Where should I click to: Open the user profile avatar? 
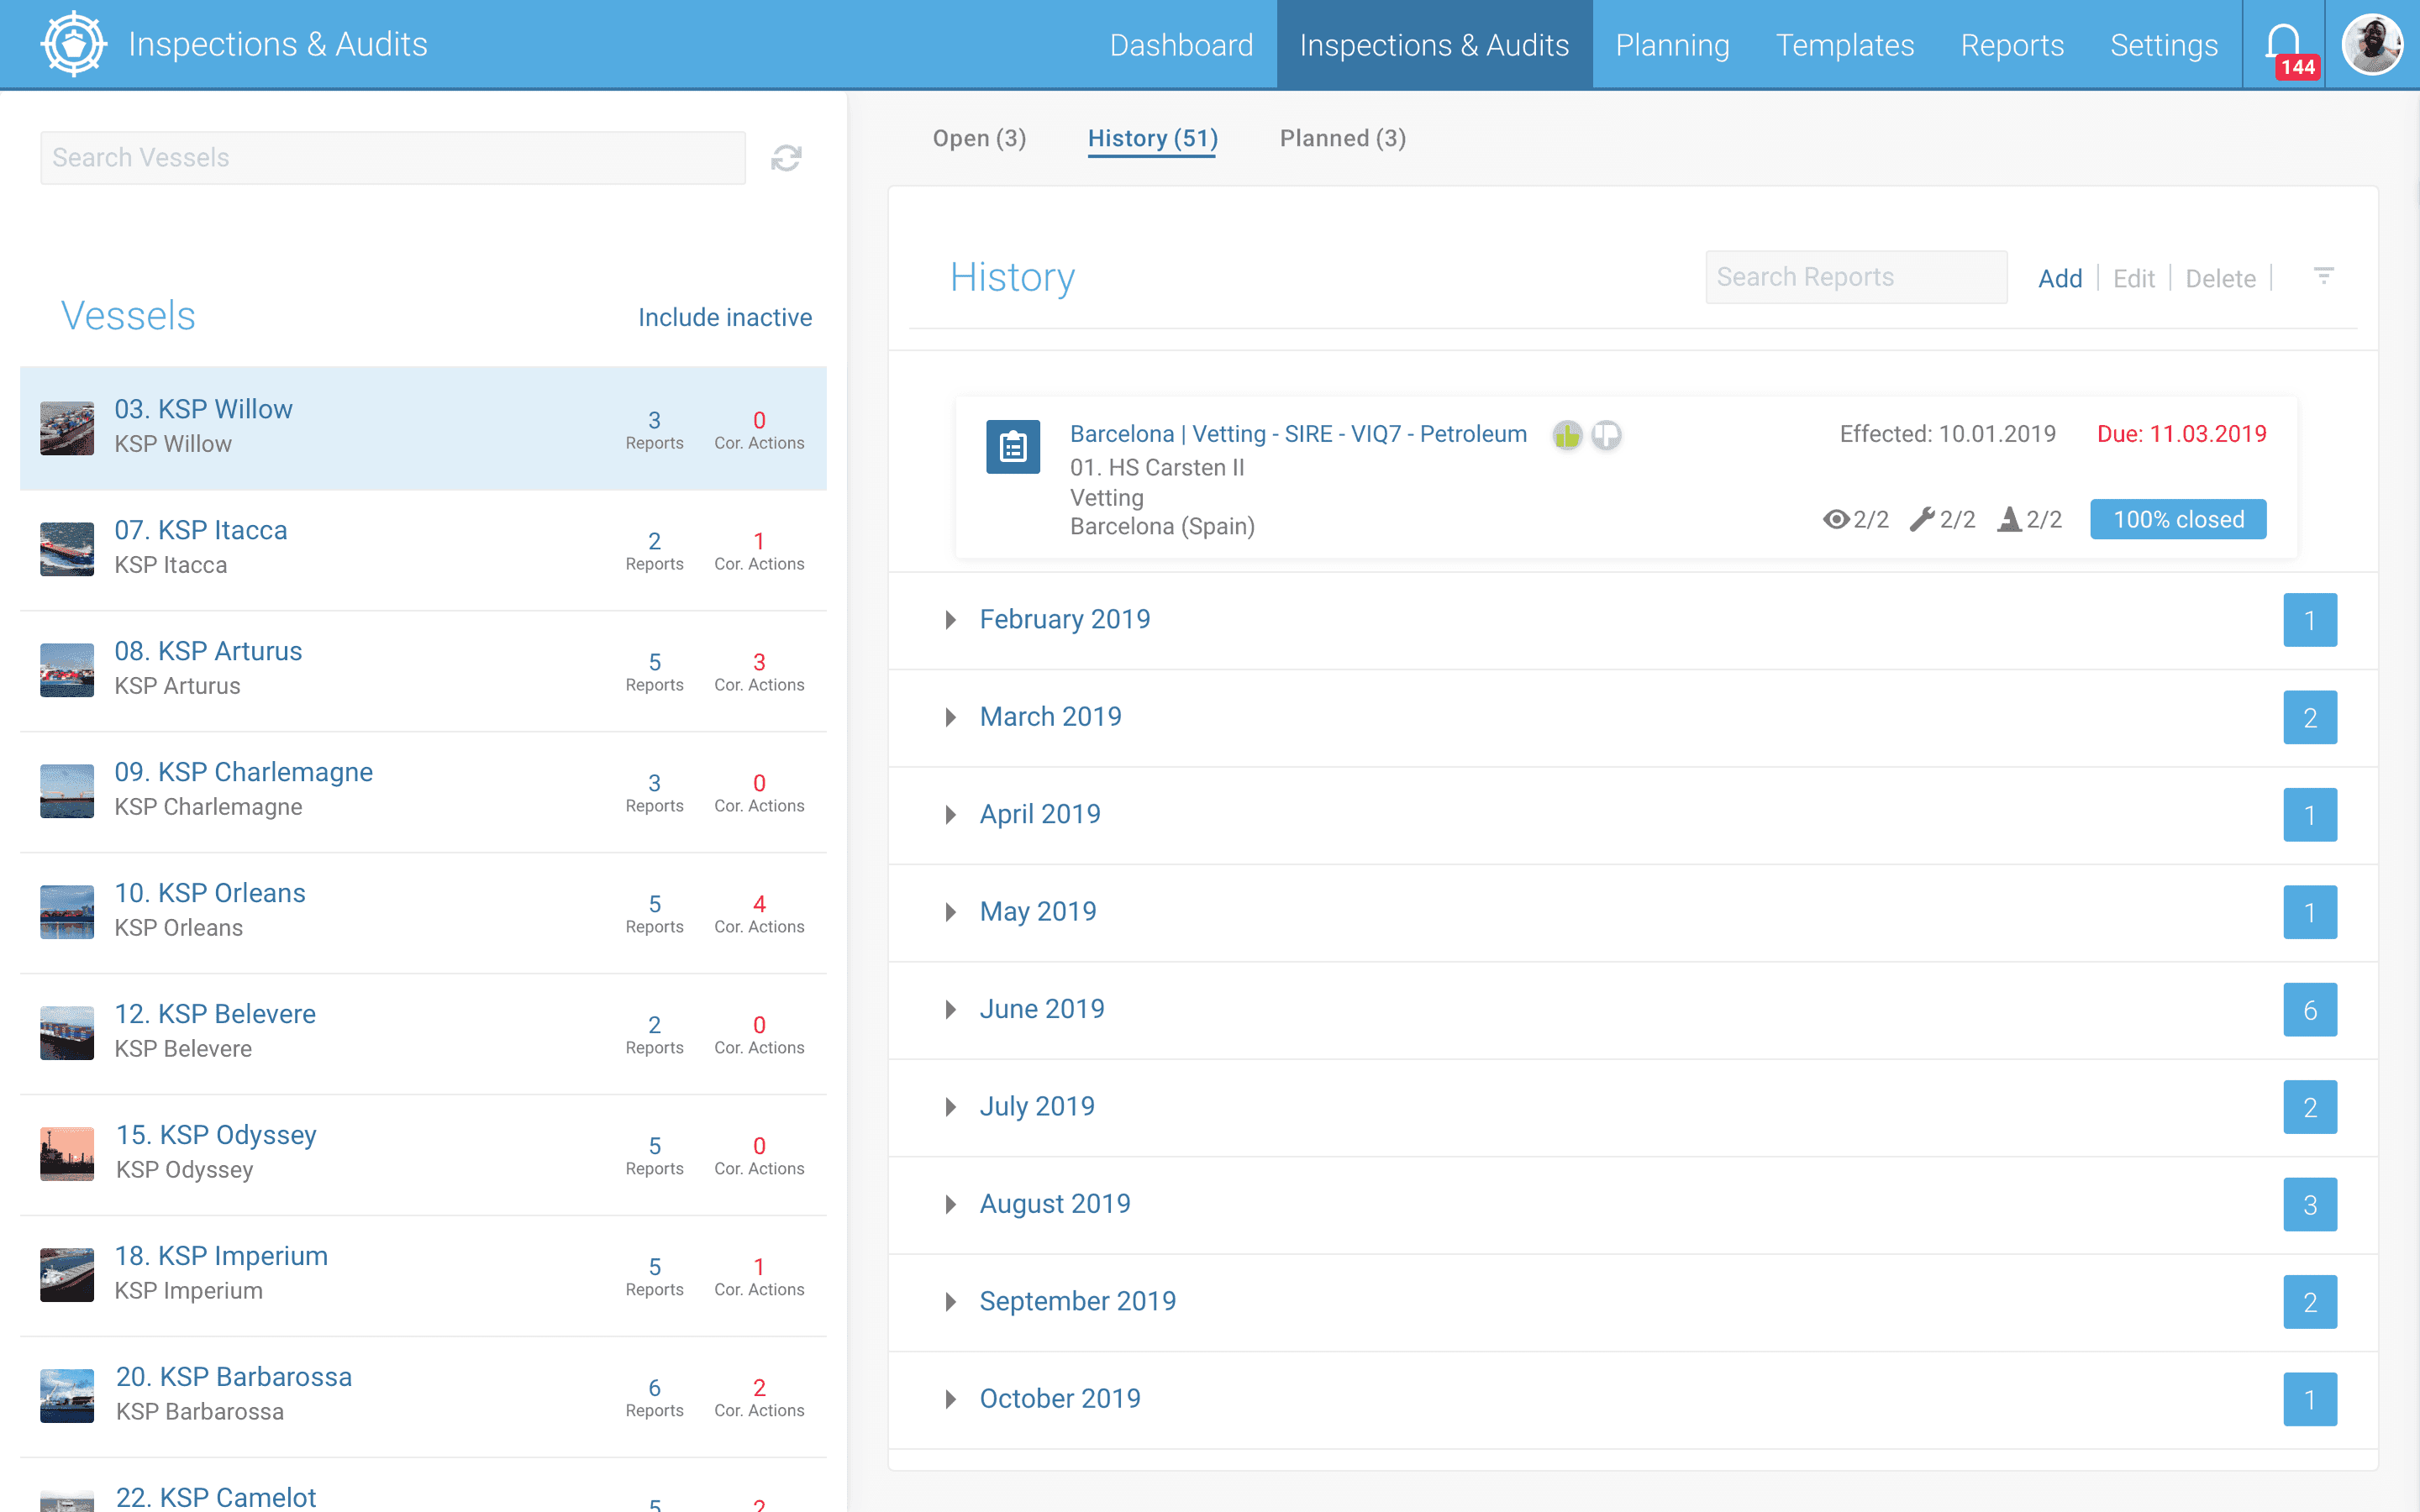[x=2372, y=44]
